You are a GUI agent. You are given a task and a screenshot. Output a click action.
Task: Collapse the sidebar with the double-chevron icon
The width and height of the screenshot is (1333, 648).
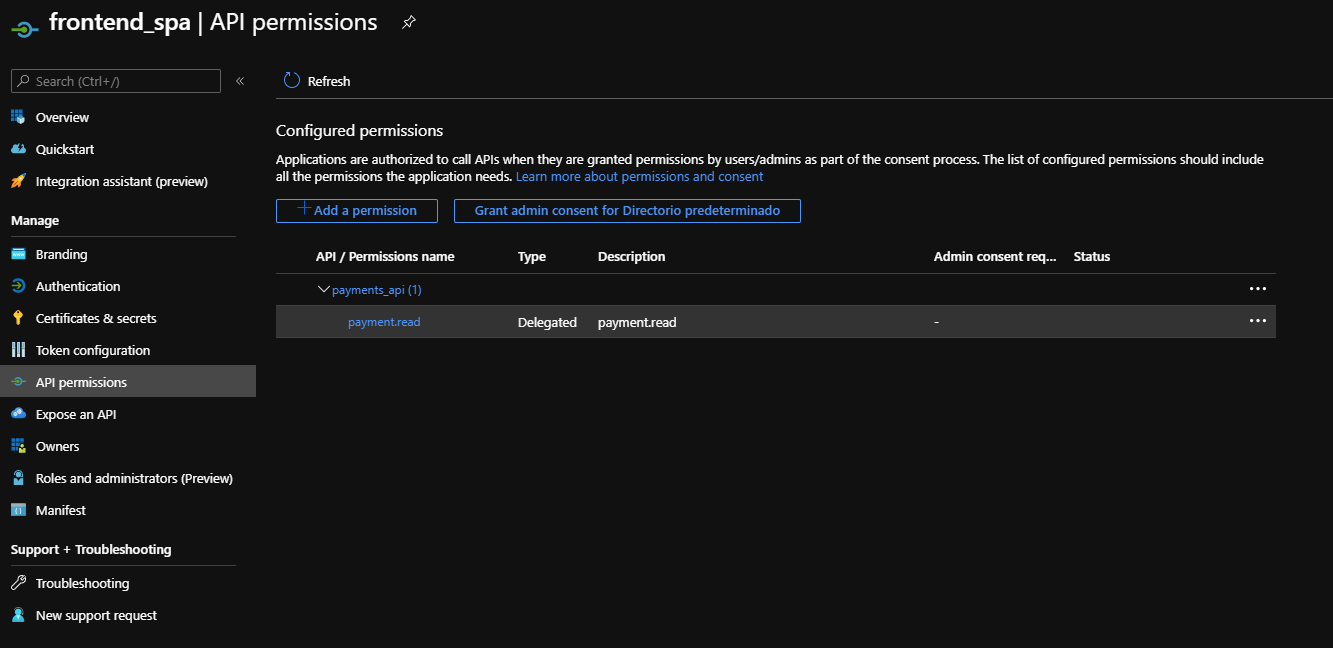tap(240, 81)
